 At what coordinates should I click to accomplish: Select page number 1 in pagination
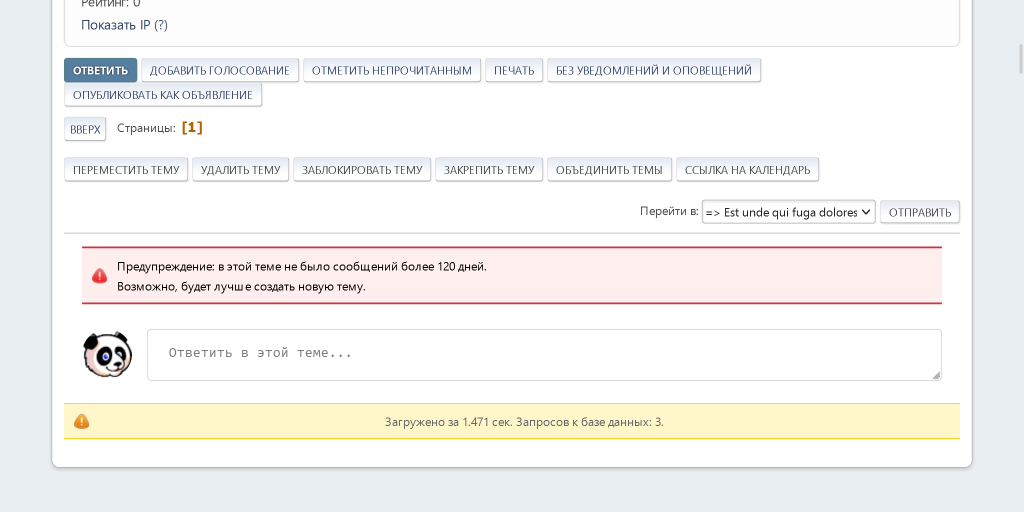192,128
